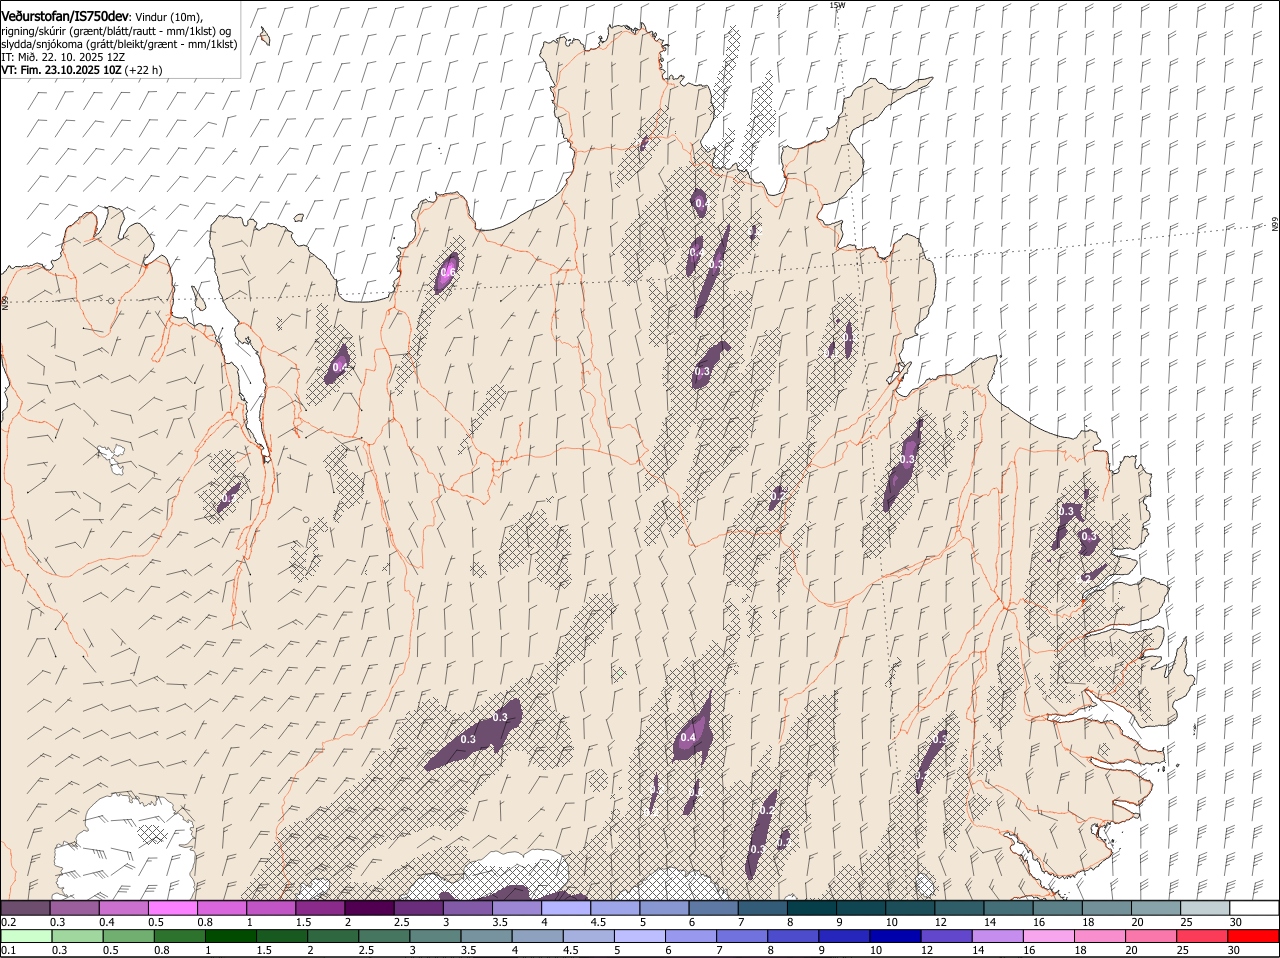1280x958 pixels.
Task: Click the 'N99' label on the right map edge
Action: pyautogui.click(x=1275, y=225)
